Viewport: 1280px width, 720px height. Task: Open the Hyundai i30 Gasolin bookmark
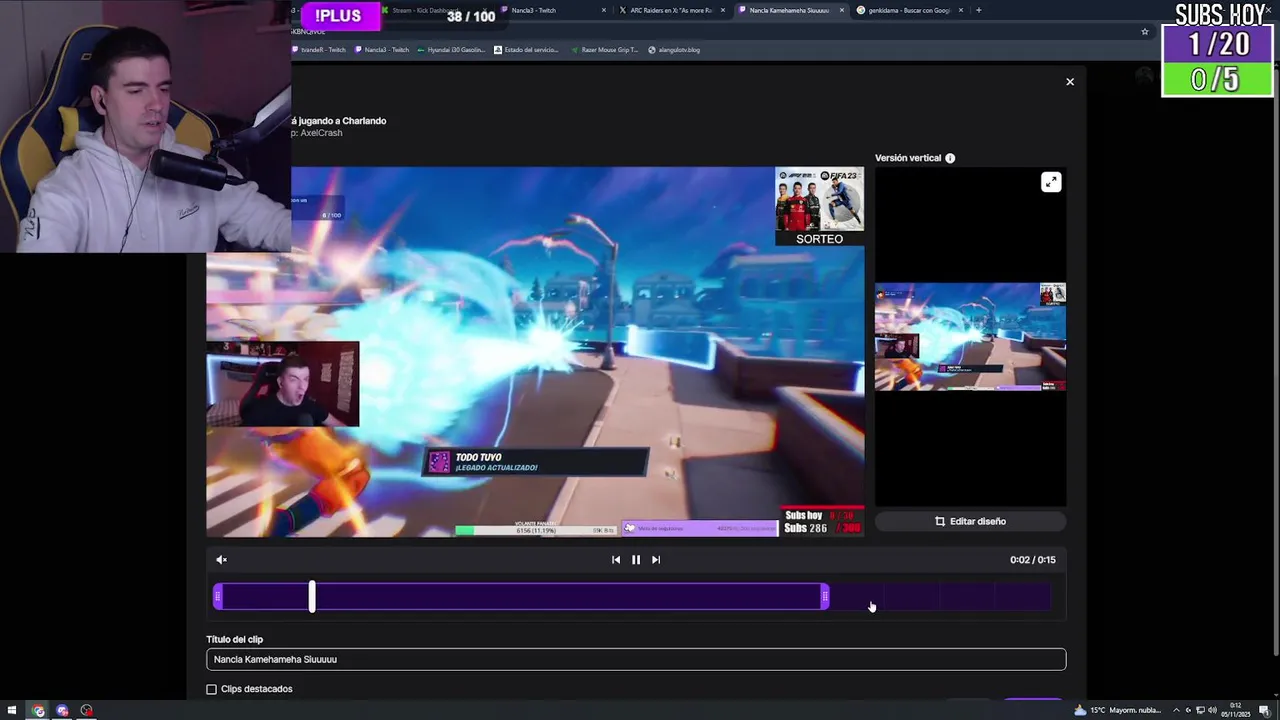tap(451, 50)
